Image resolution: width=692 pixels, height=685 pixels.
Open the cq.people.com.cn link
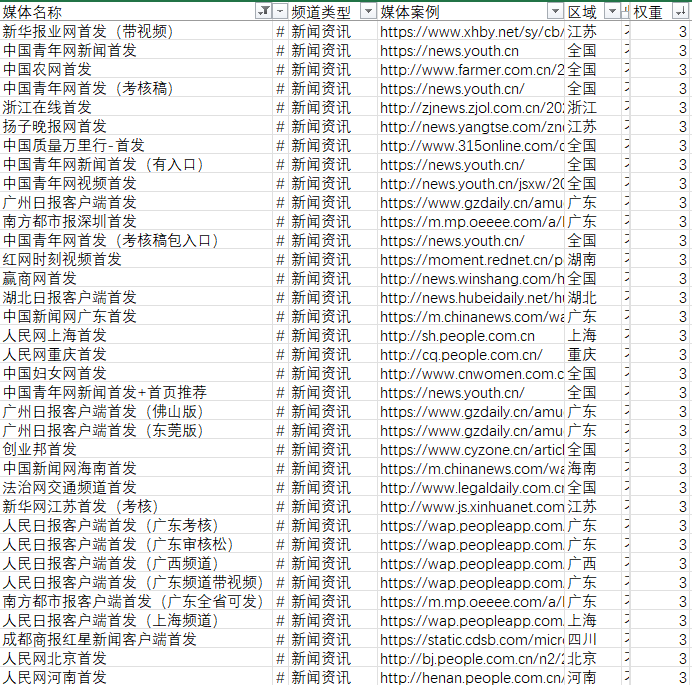click(461, 355)
